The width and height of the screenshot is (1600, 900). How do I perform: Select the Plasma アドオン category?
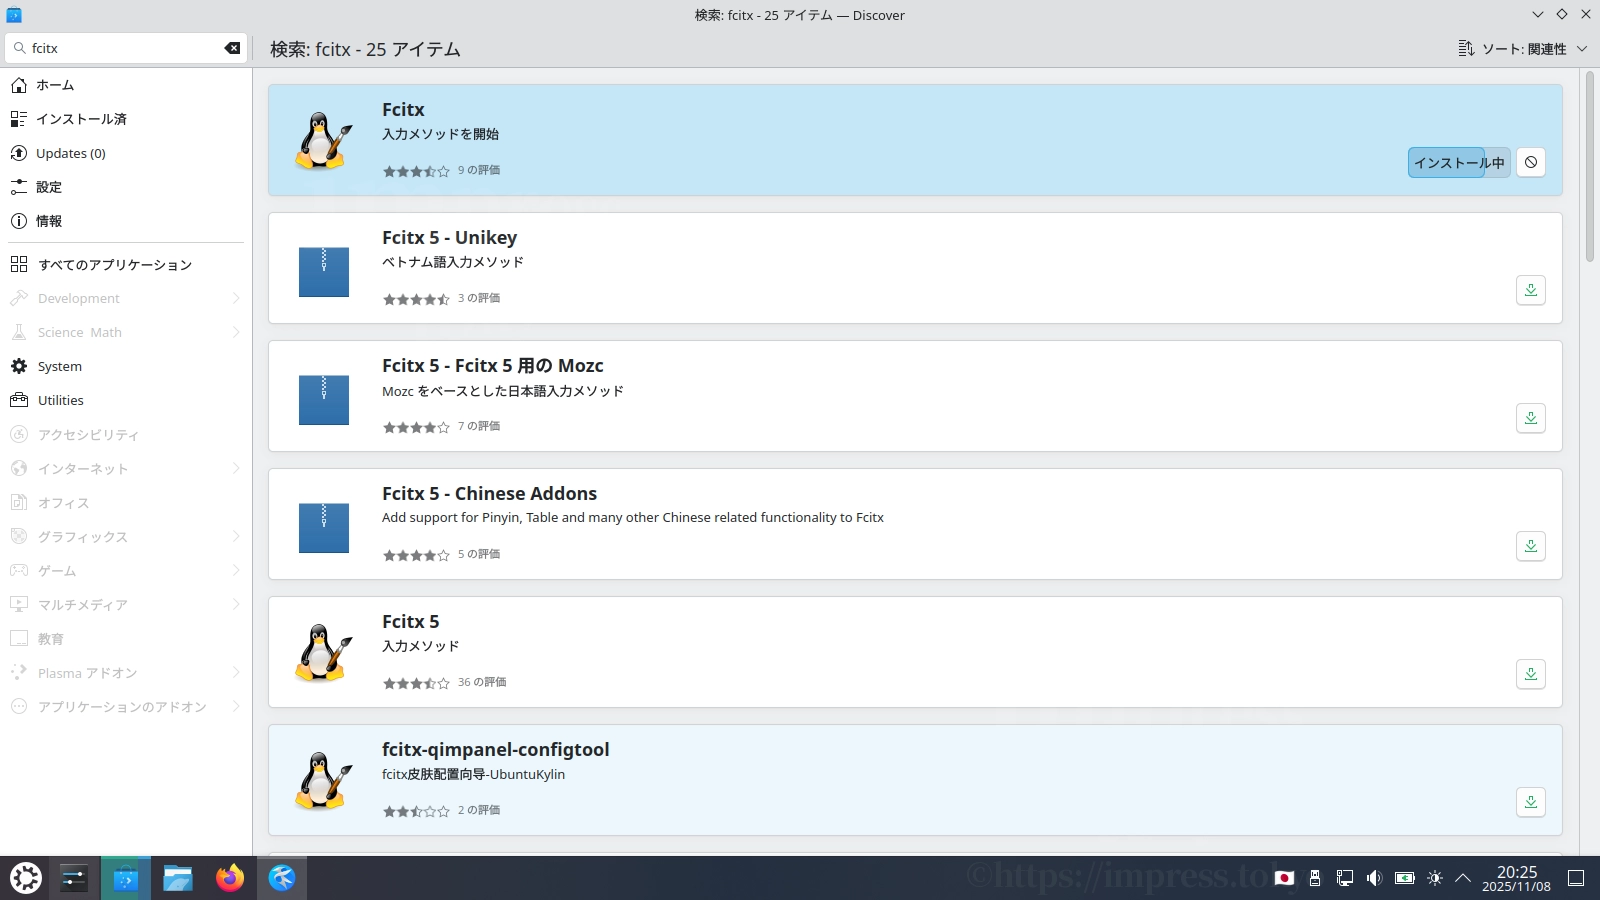(x=126, y=672)
